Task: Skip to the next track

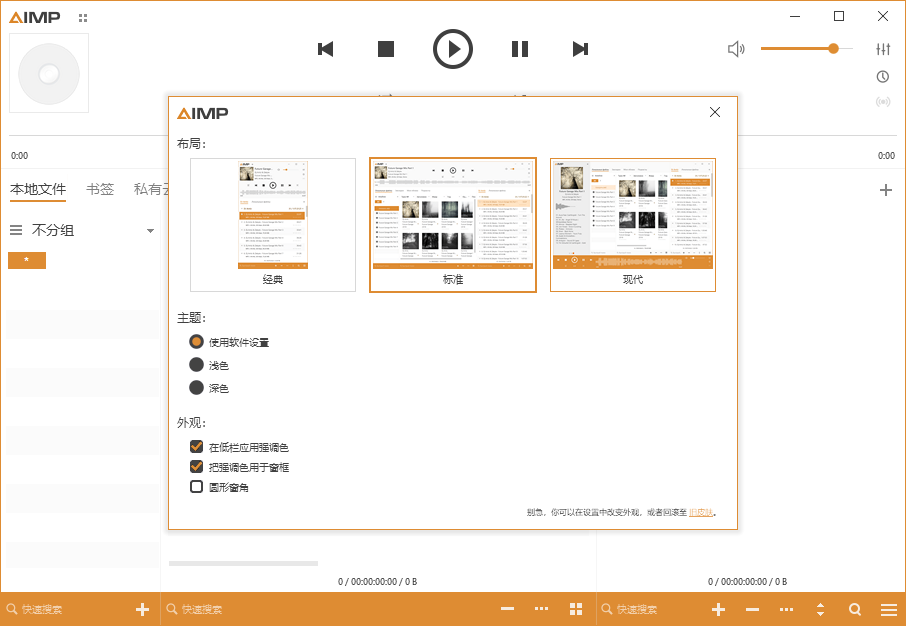Action: 580,49
